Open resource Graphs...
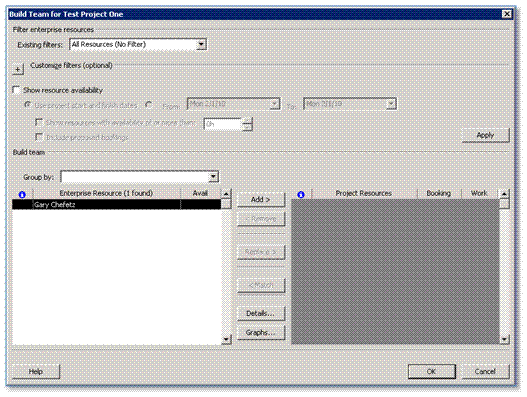 click(x=261, y=332)
